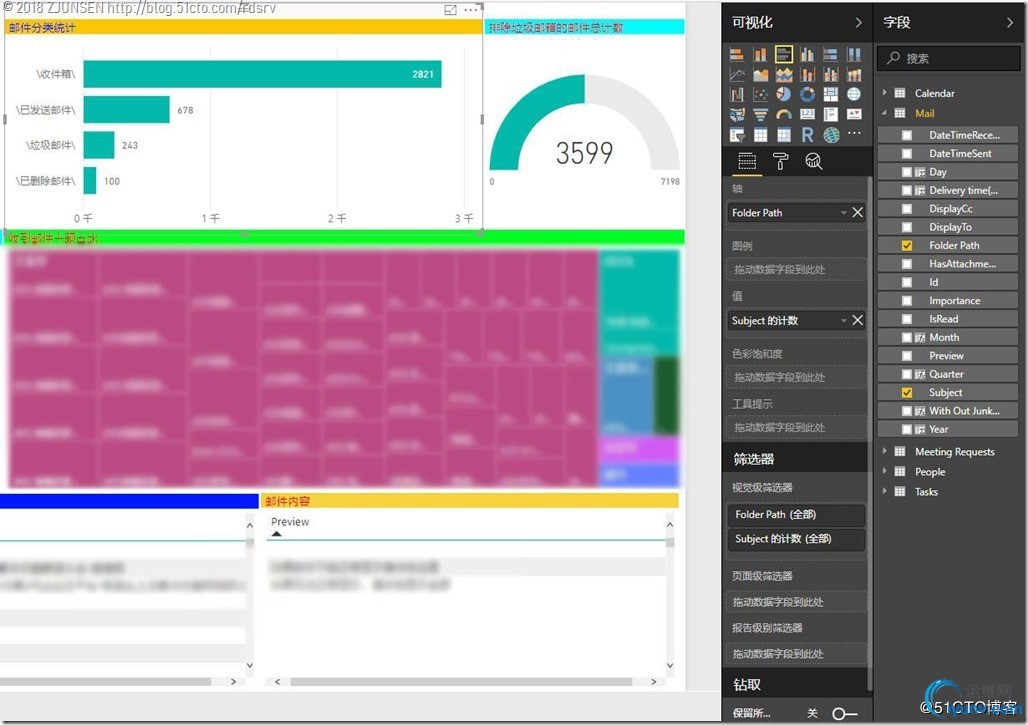Select the line and stacked column chart

(x=807, y=75)
